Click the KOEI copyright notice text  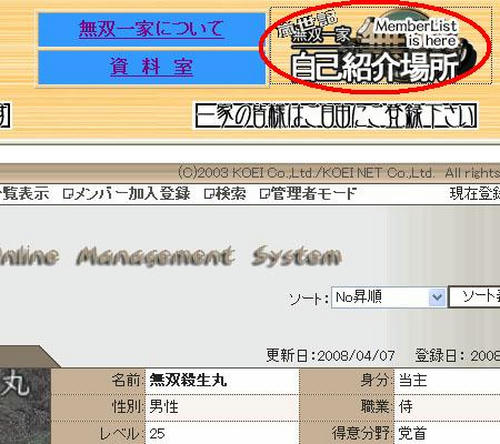click(339, 173)
